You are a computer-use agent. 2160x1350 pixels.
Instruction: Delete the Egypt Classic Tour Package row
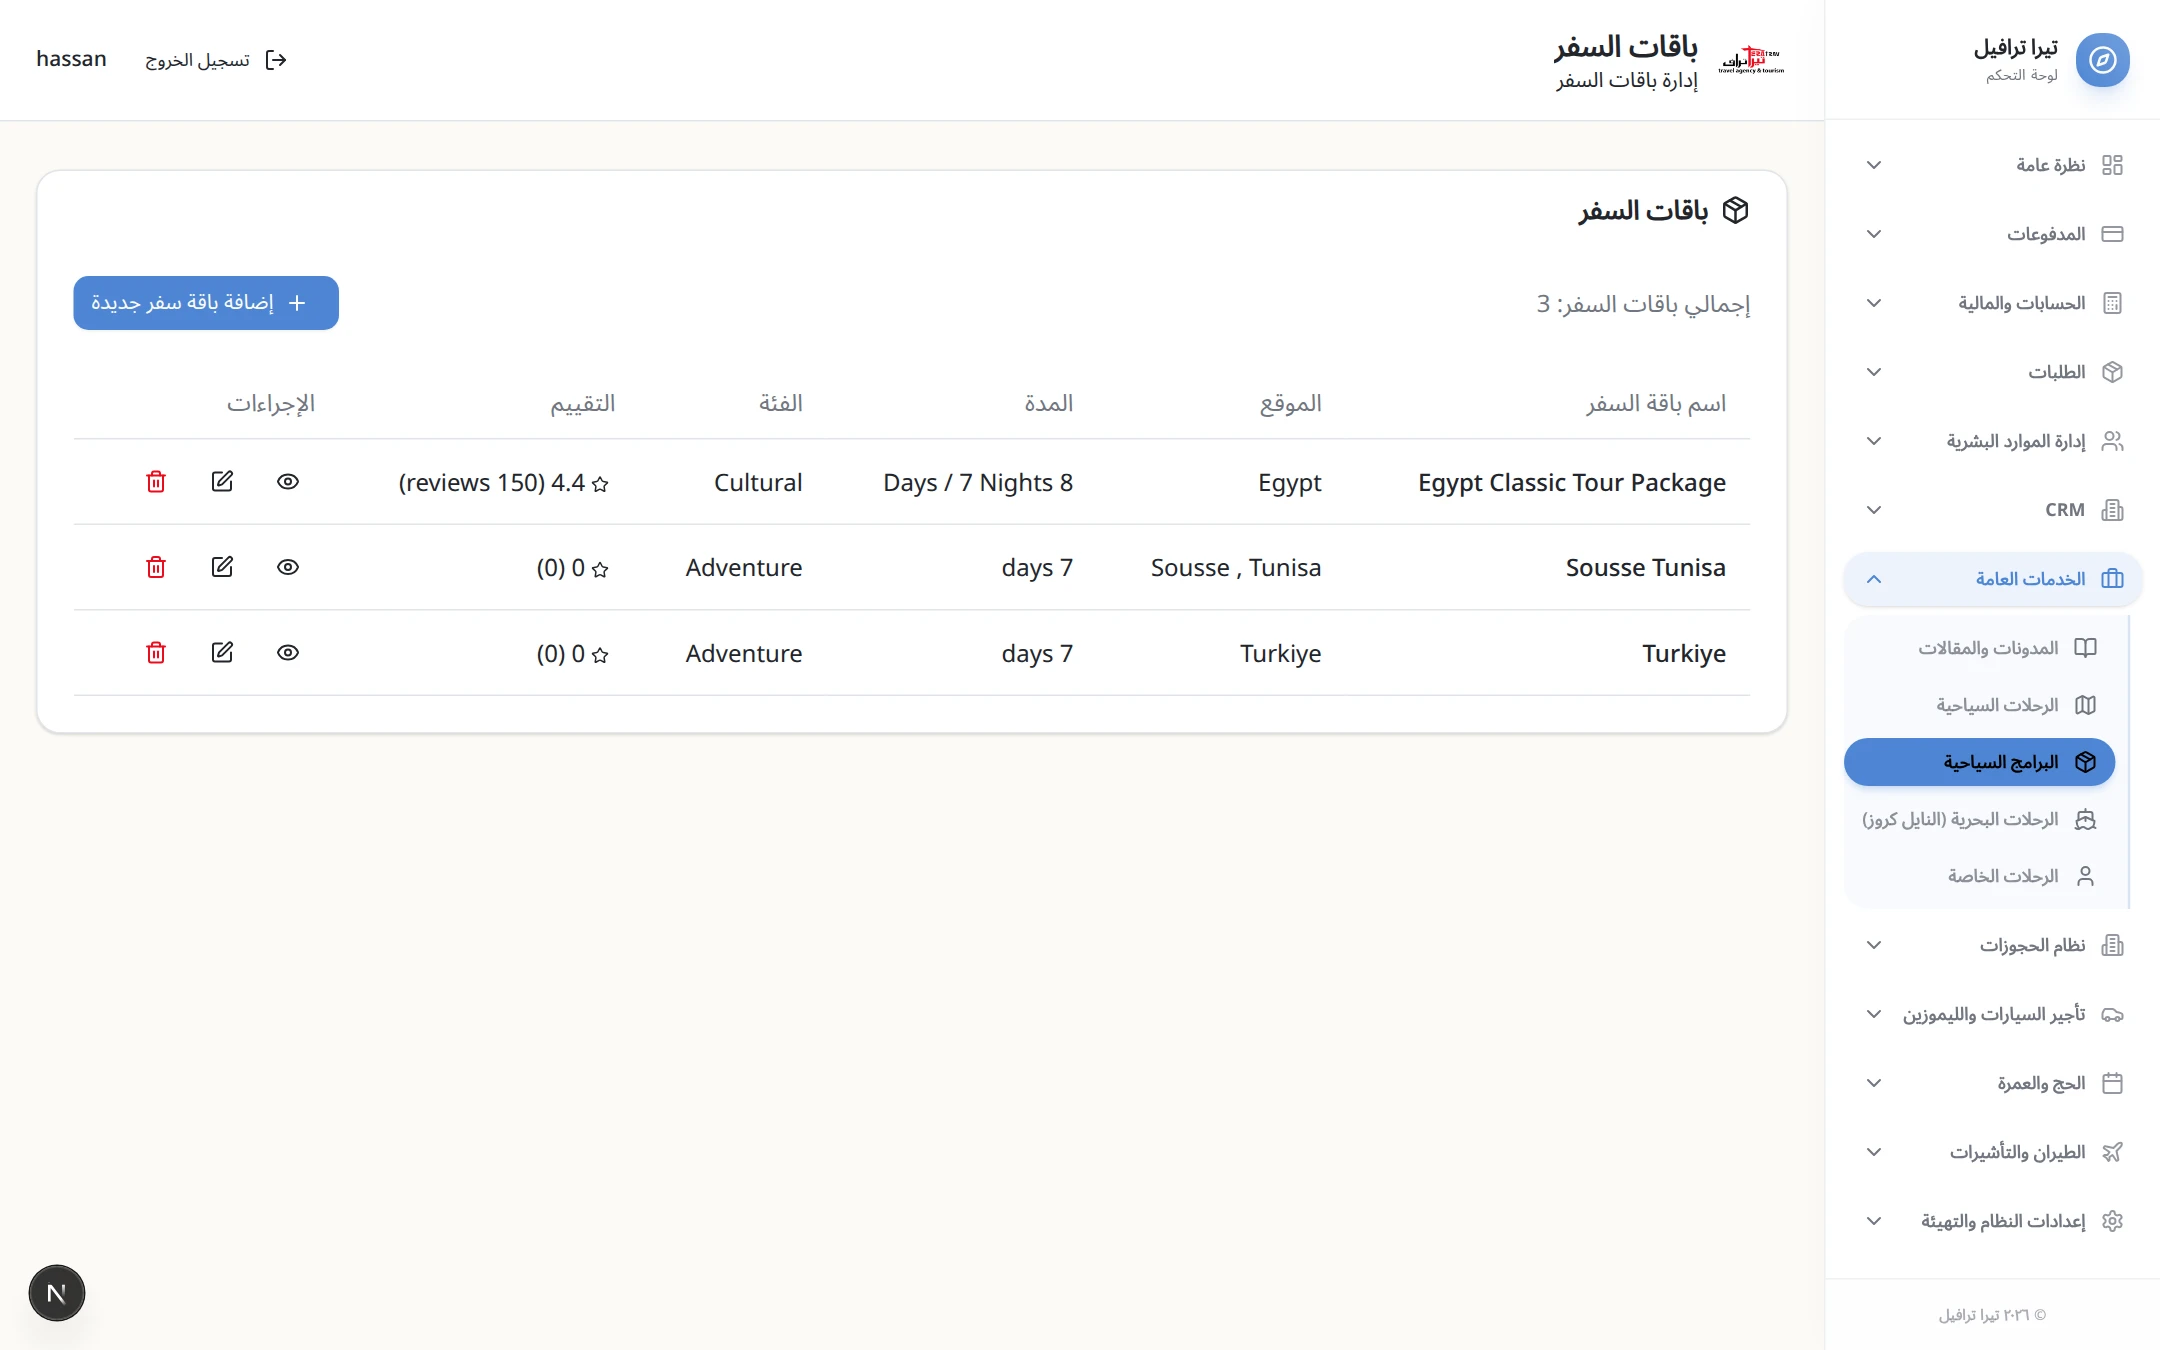pos(156,482)
